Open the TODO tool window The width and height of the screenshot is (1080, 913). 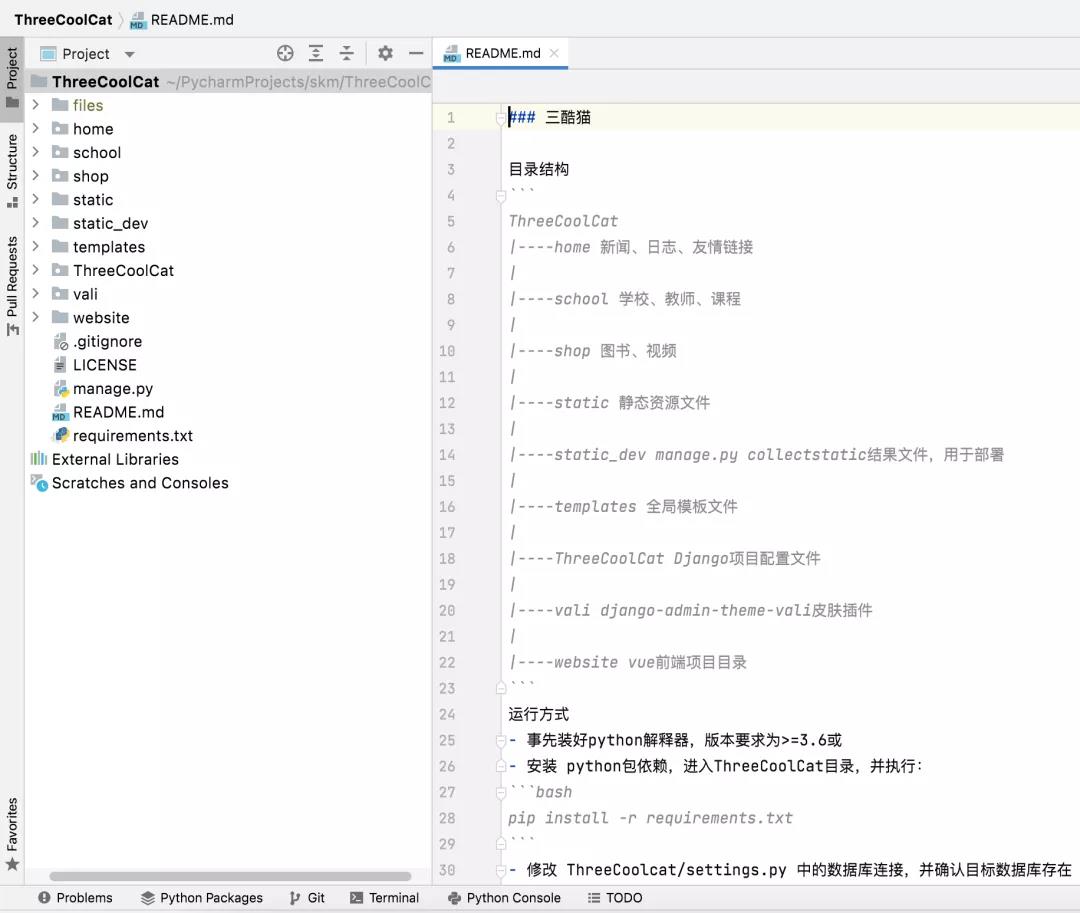(x=615, y=898)
